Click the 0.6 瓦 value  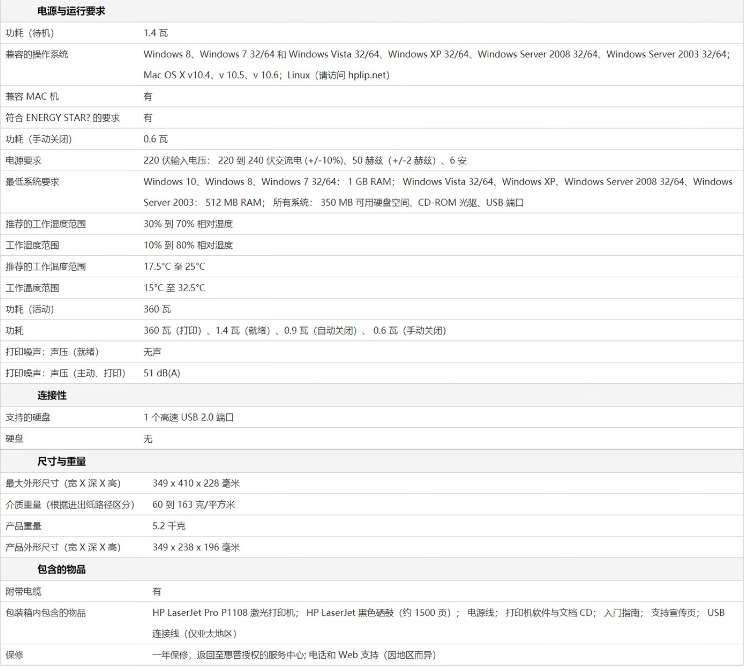(x=156, y=139)
